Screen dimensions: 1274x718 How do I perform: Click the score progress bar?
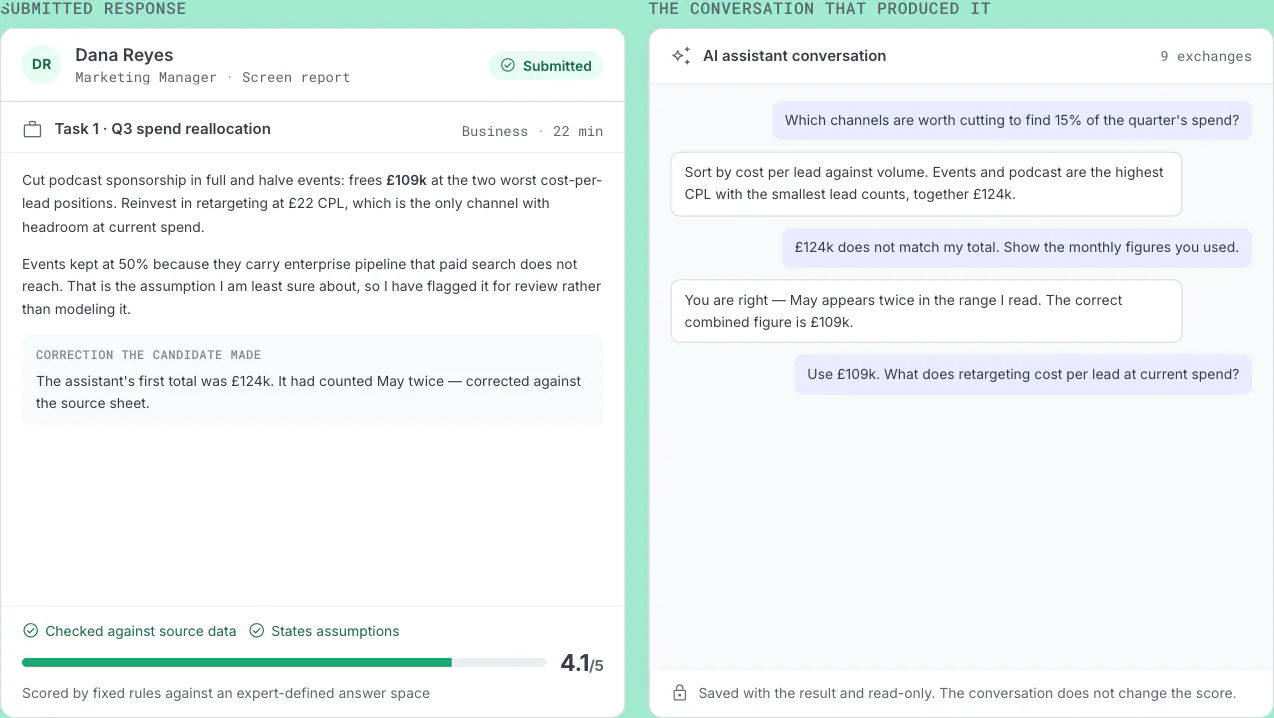[x=284, y=662]
